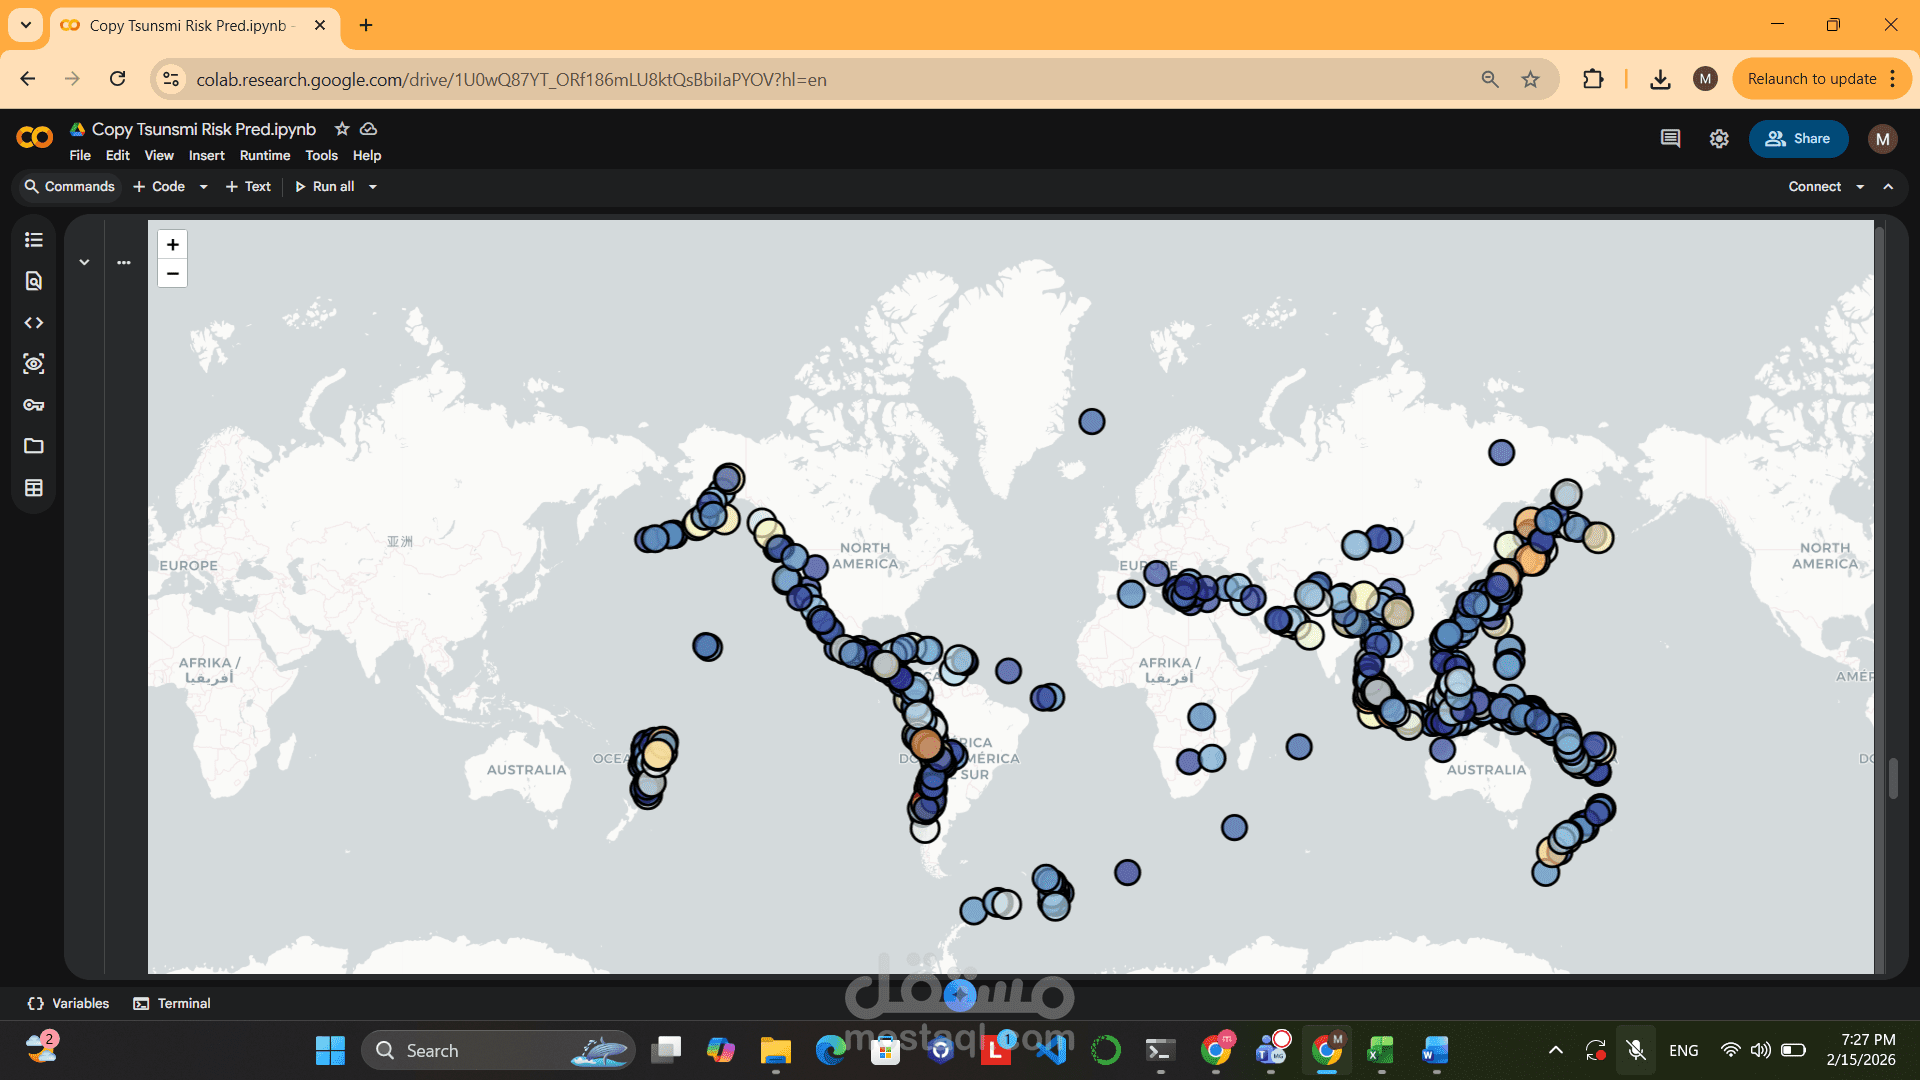Viewport: 1920px width, 1080px height.
Task: Open the Tools menu
Action: tap(321, 156)
